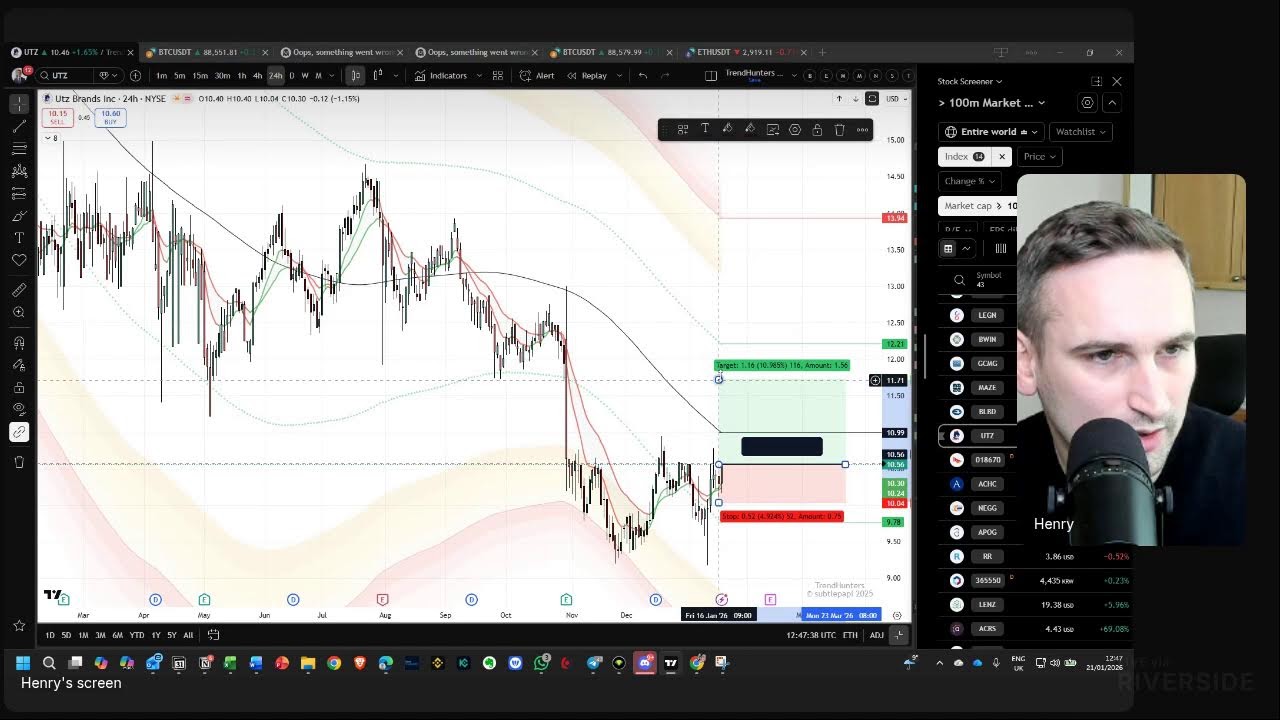Image resolution: width=1280 pixels, height=720 pixels.
Task: Open the Market cap filter chip
Action: [x=980, y=206]
